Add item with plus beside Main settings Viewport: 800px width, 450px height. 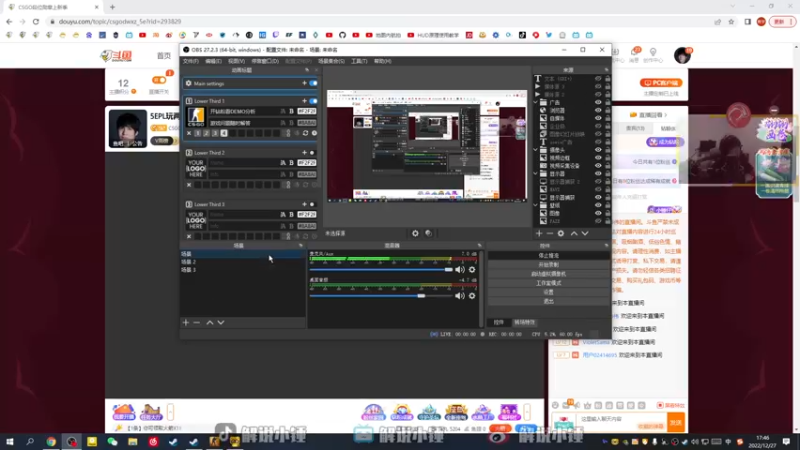304,83
